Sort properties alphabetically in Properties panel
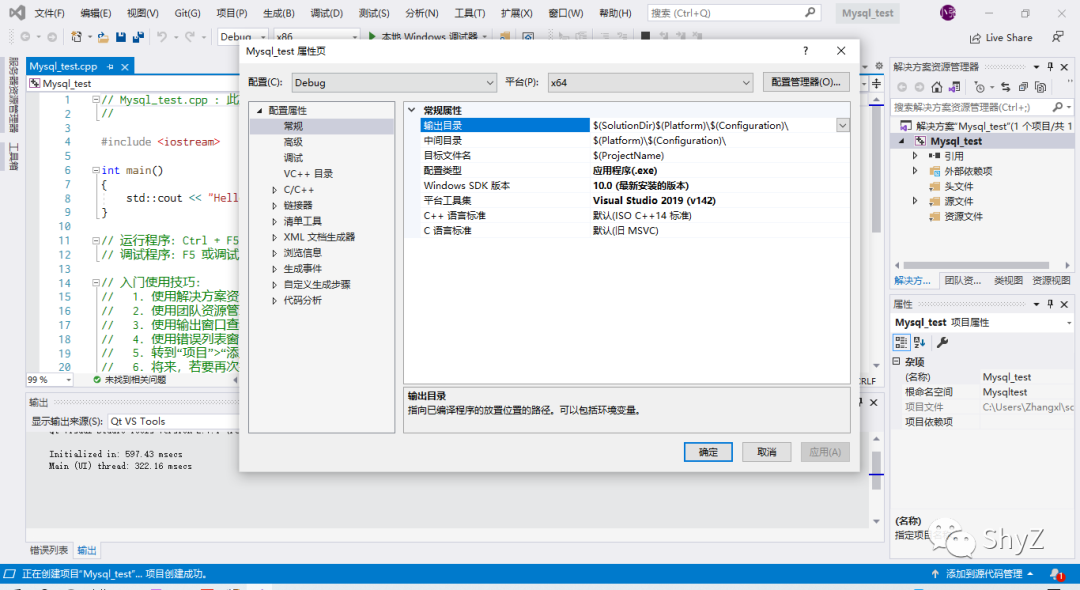Viewport: 1080px width, 590px height. [x=920, y=342]
